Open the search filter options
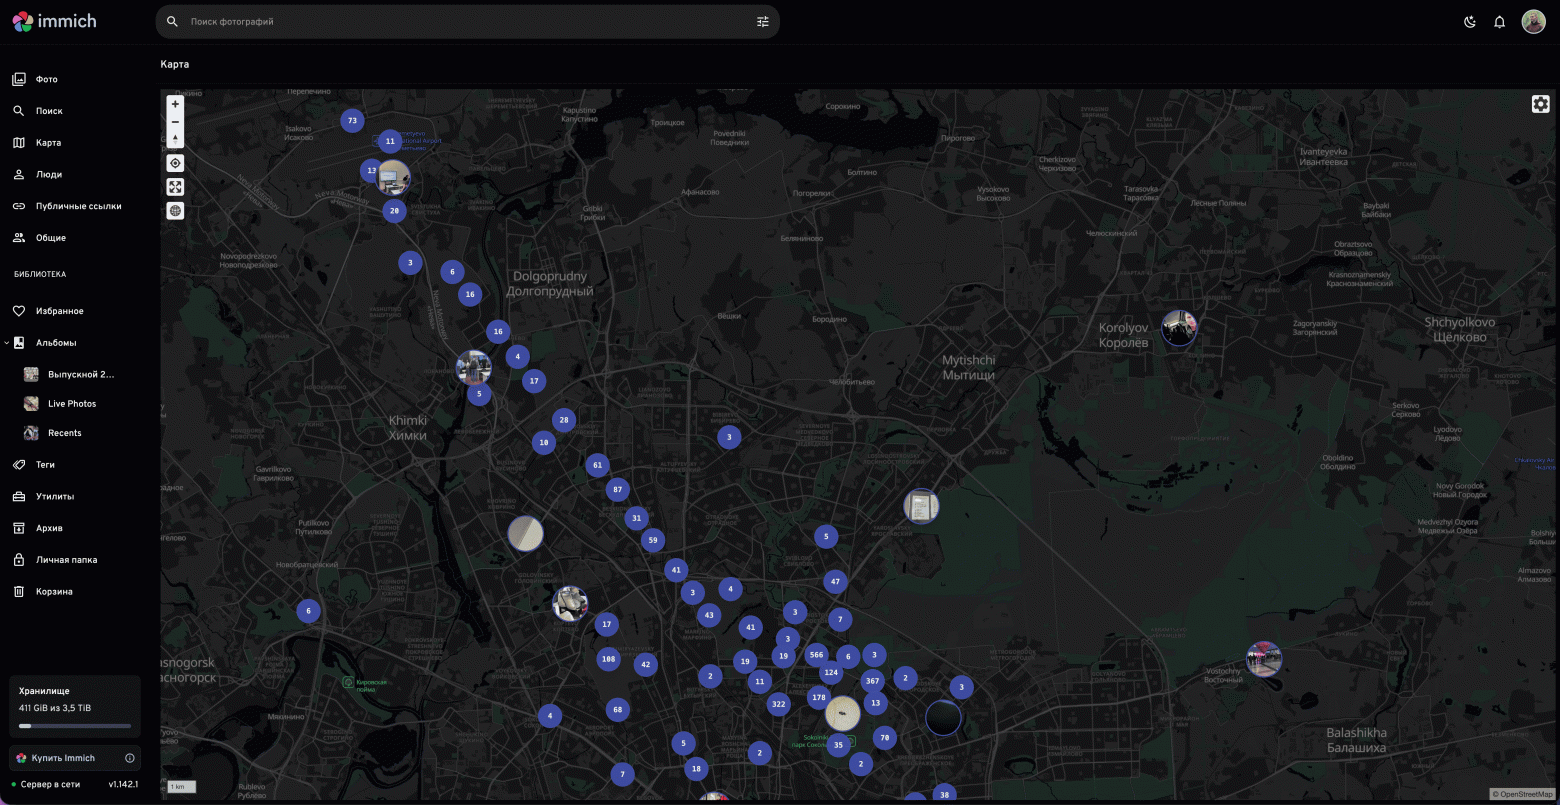1560x805 pixels. coord(763,21)
